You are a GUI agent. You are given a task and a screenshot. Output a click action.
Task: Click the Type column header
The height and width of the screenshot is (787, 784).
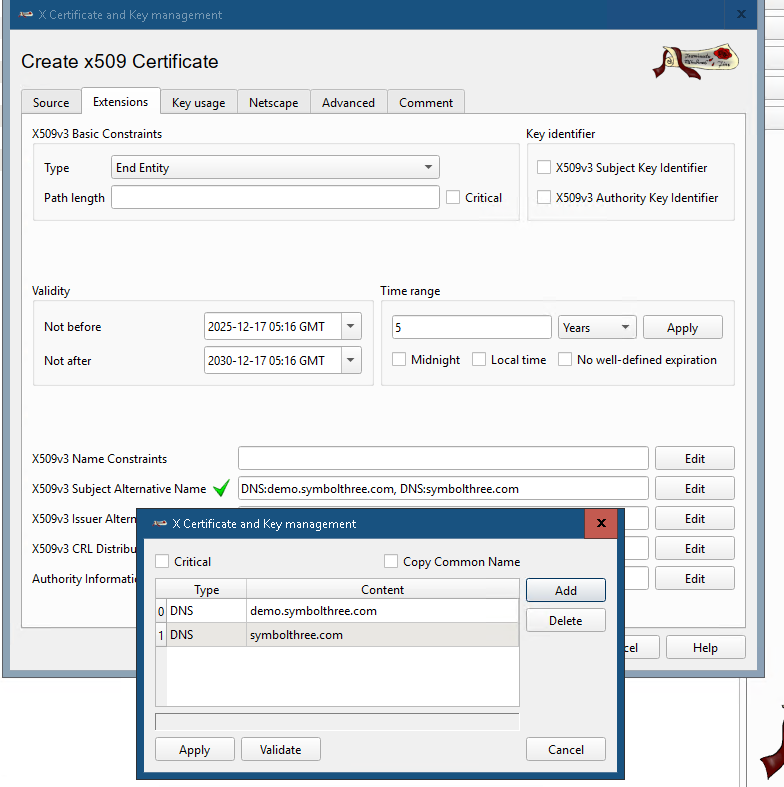click(x=206, y=589)
